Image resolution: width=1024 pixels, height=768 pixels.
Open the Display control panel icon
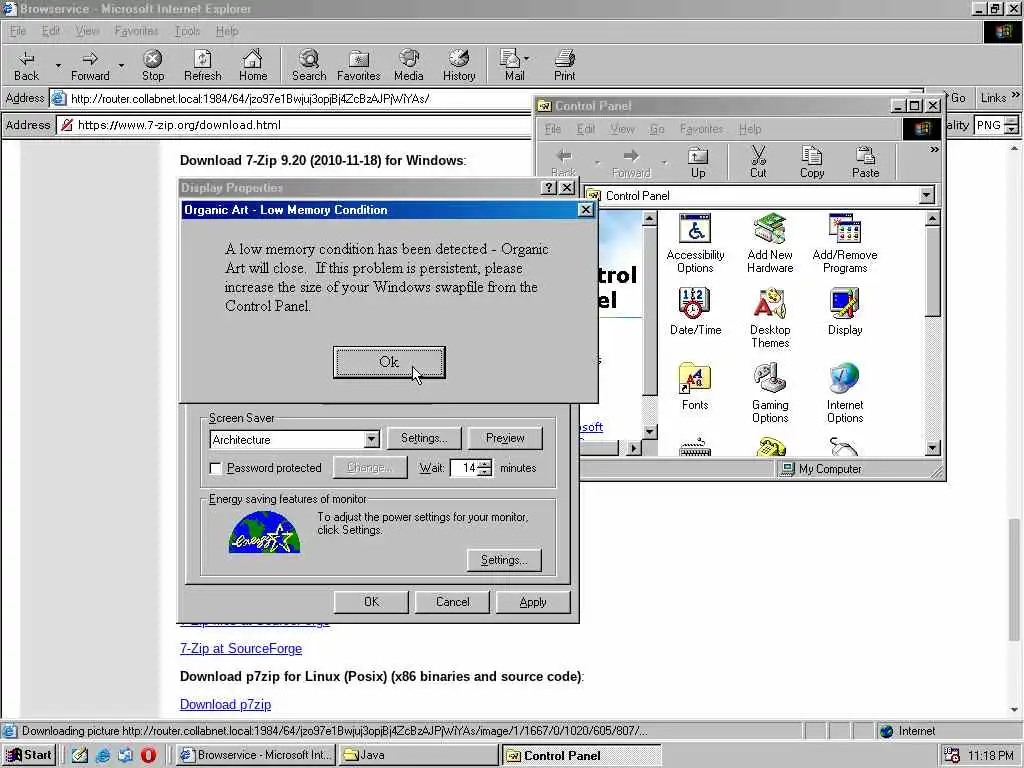pos(845,312)
